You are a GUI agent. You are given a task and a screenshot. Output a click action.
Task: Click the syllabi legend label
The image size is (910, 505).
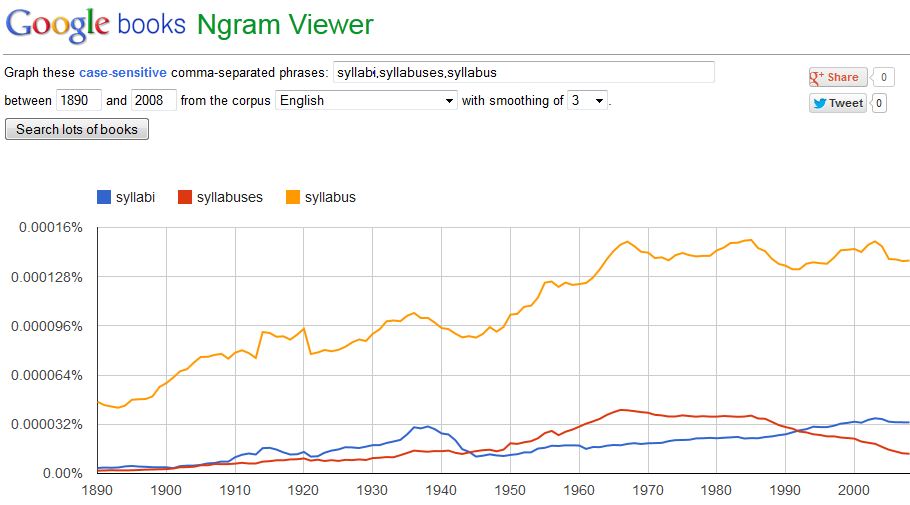pyautogui.click(x=136, y=197)
